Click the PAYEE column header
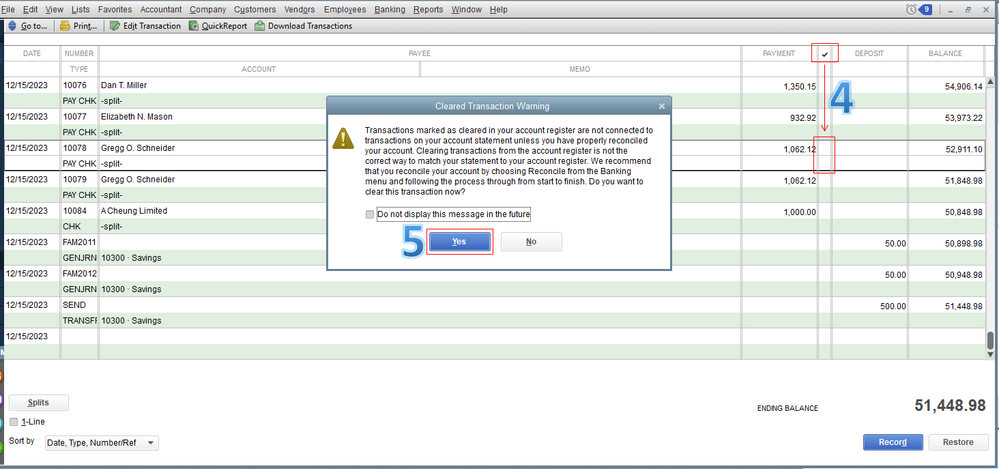This screenshot has height=469, width=999. 420,54
